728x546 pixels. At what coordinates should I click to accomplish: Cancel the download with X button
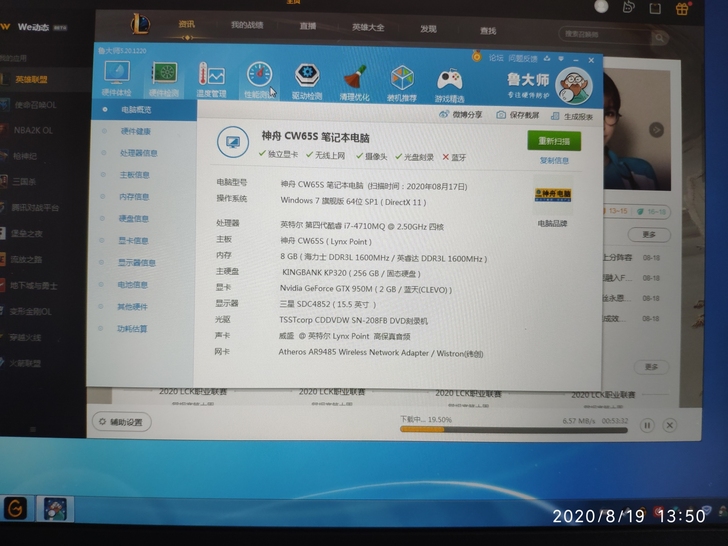tap(667, 425)
